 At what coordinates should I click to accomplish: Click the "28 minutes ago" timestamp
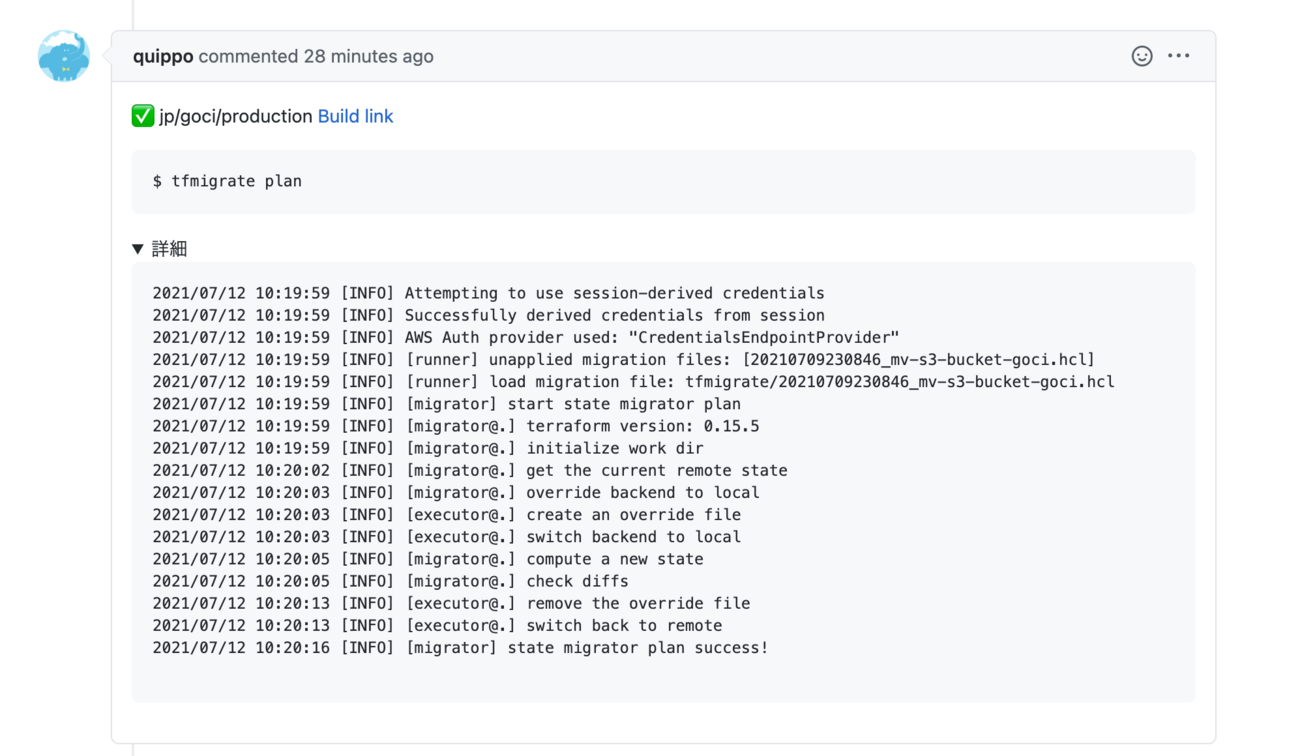368,56
